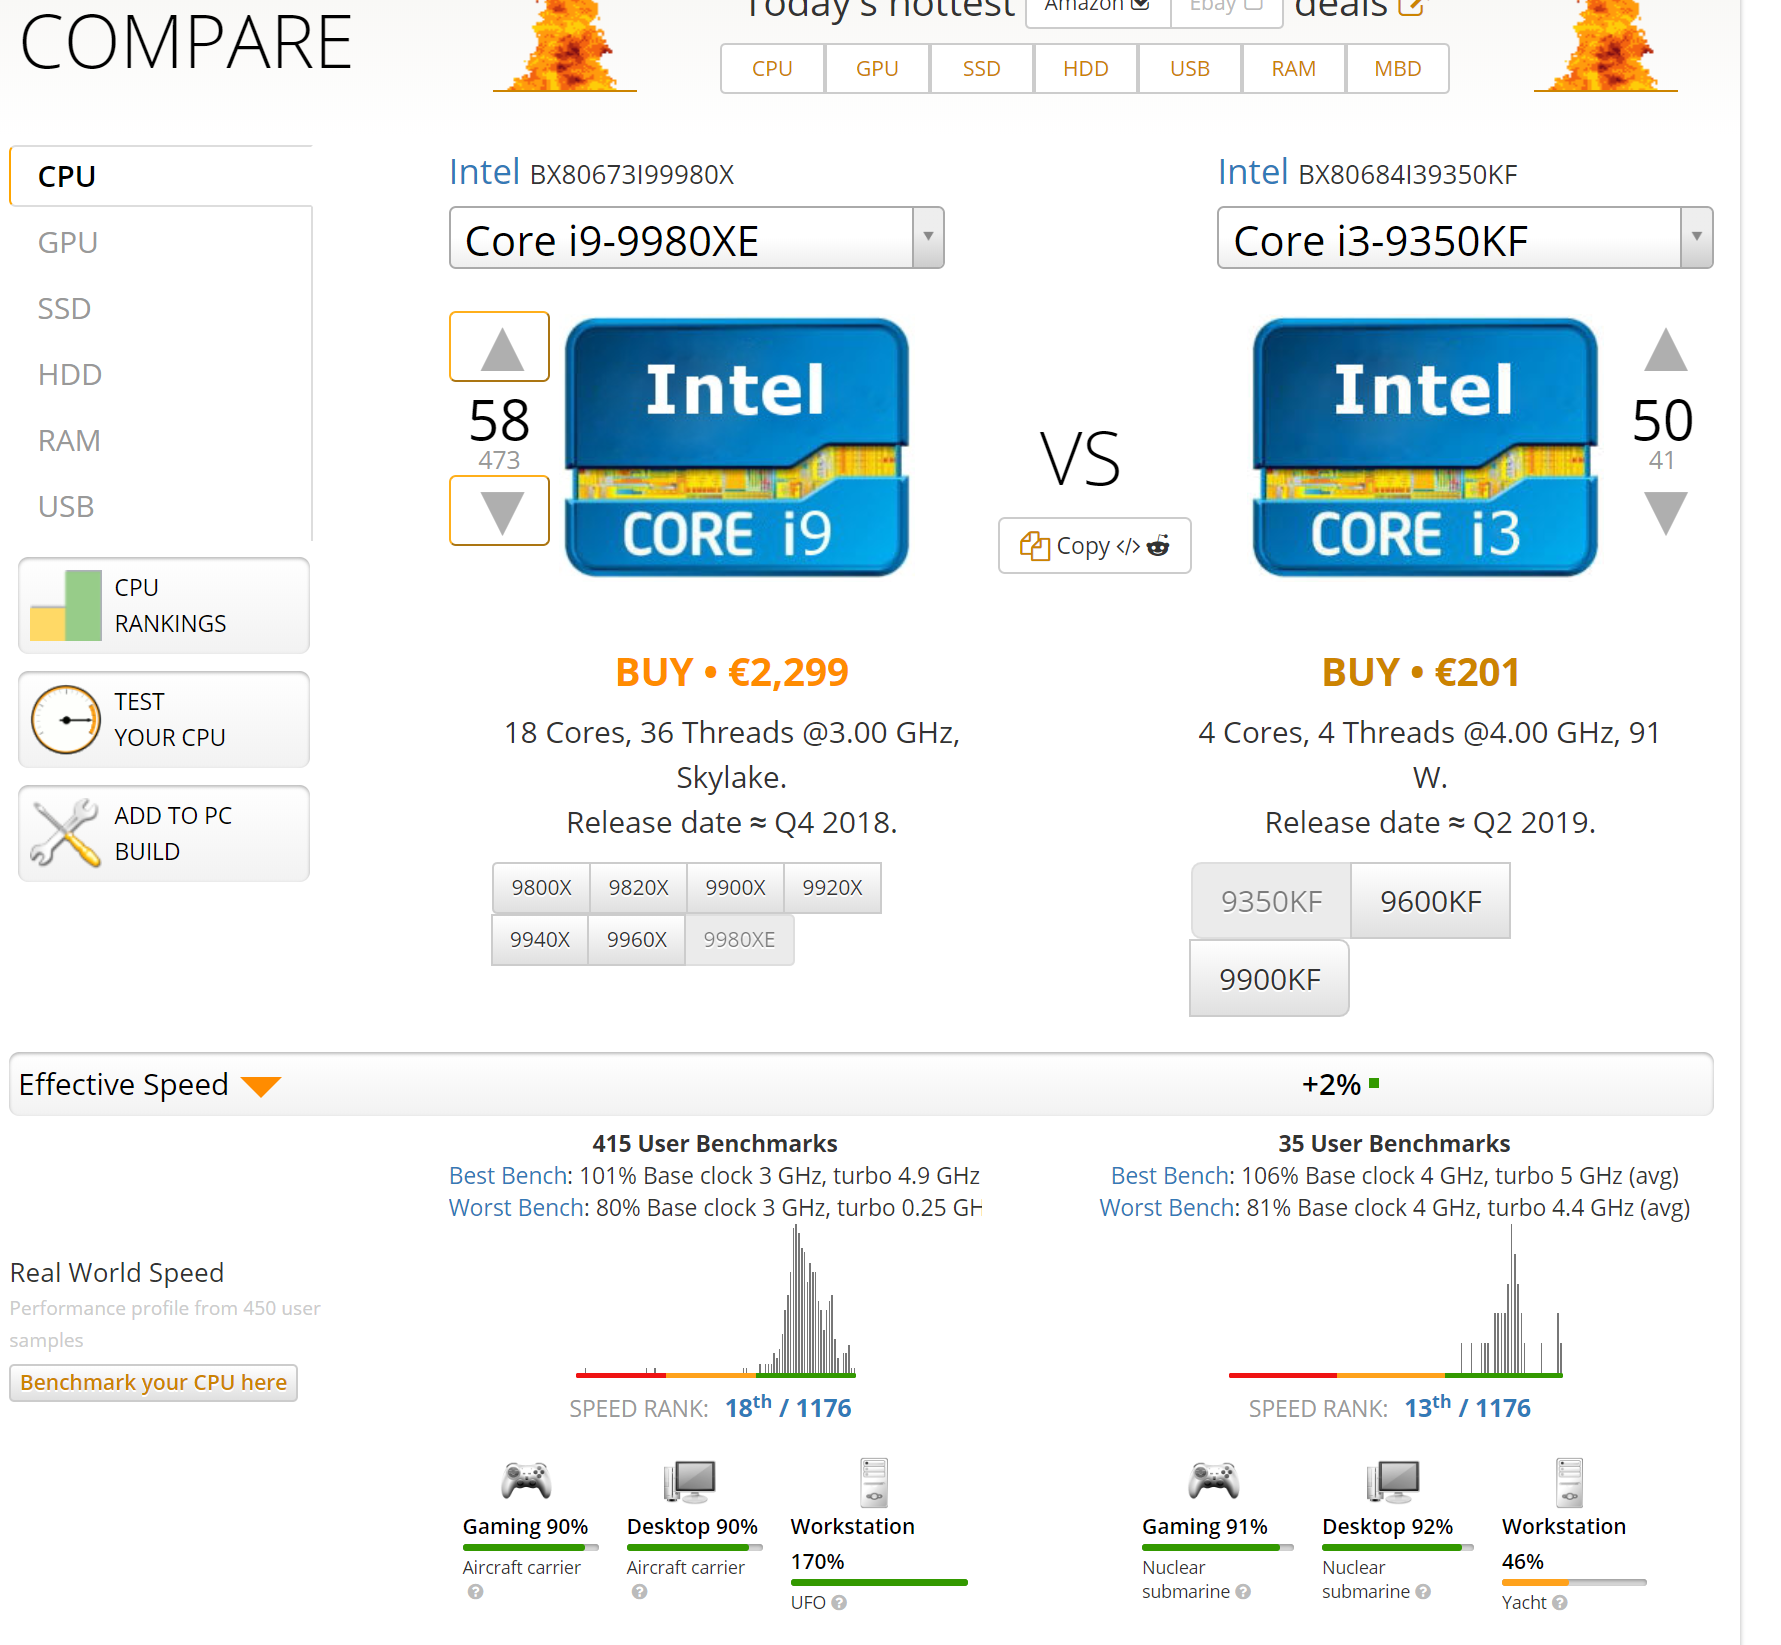Select GPU in the left sidebar
The image size is (1781, 1645).
68,243
